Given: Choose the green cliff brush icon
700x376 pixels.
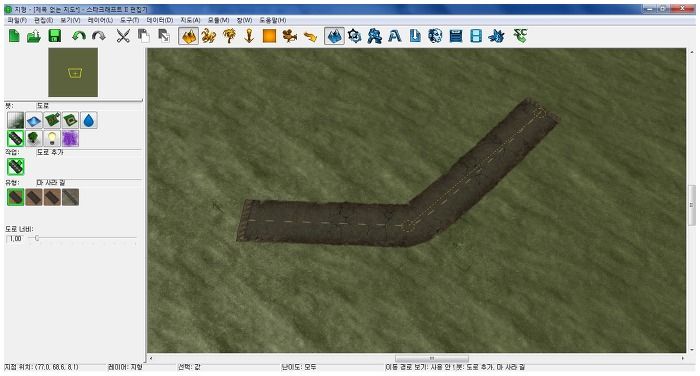Looking at the screenshot, I should [x=71, y=121].
